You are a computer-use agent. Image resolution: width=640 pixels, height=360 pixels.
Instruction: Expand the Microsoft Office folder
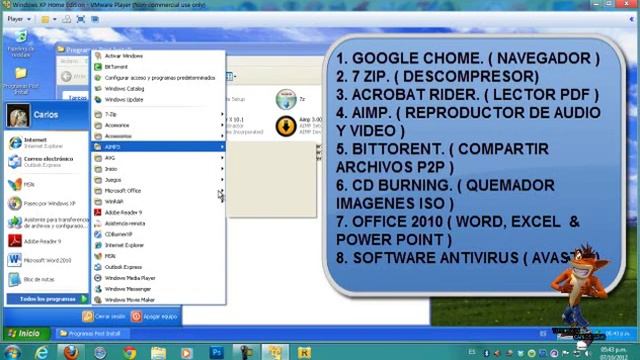(x=158, y=191)
